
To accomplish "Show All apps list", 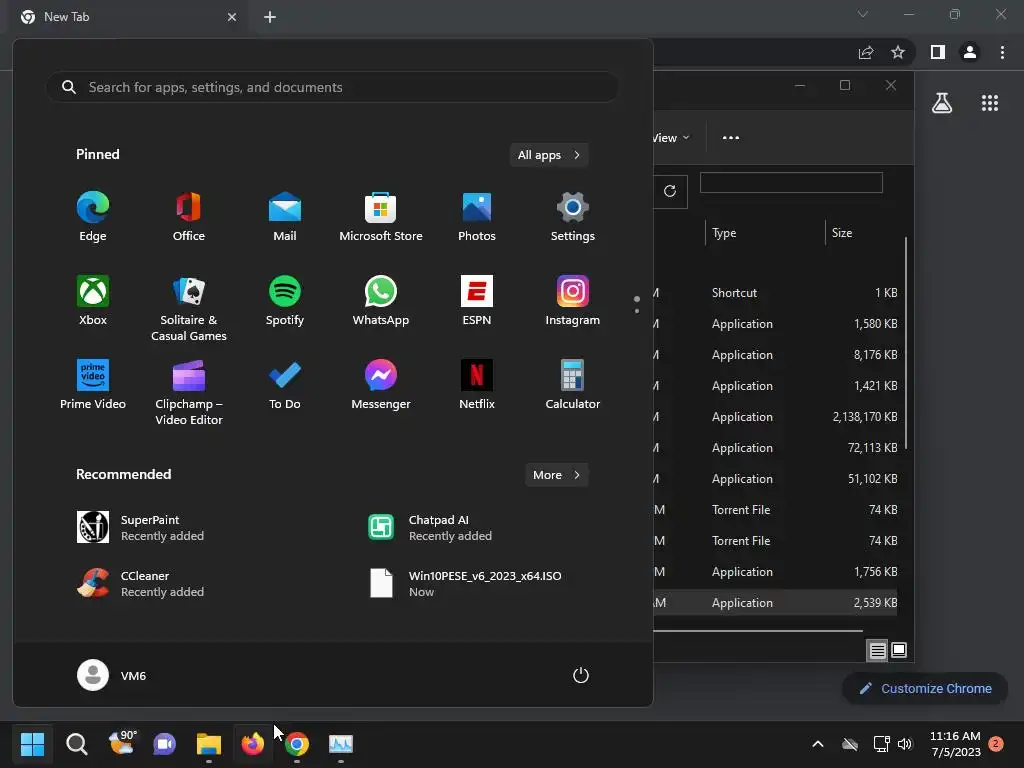I will (x=549, y=155).
